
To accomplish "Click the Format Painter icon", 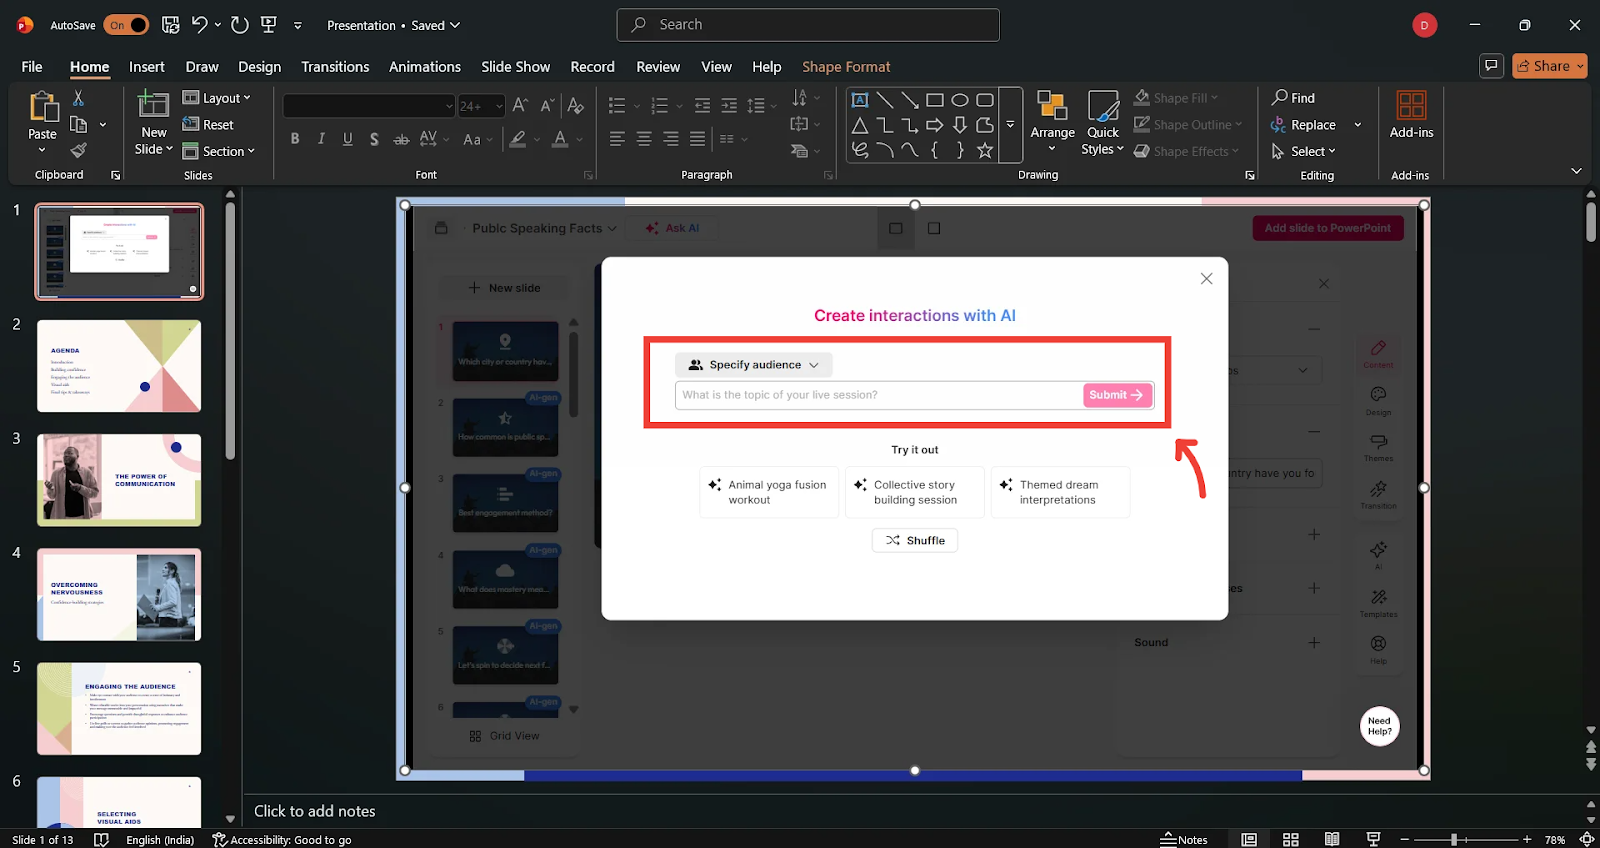I will (78, 151).
